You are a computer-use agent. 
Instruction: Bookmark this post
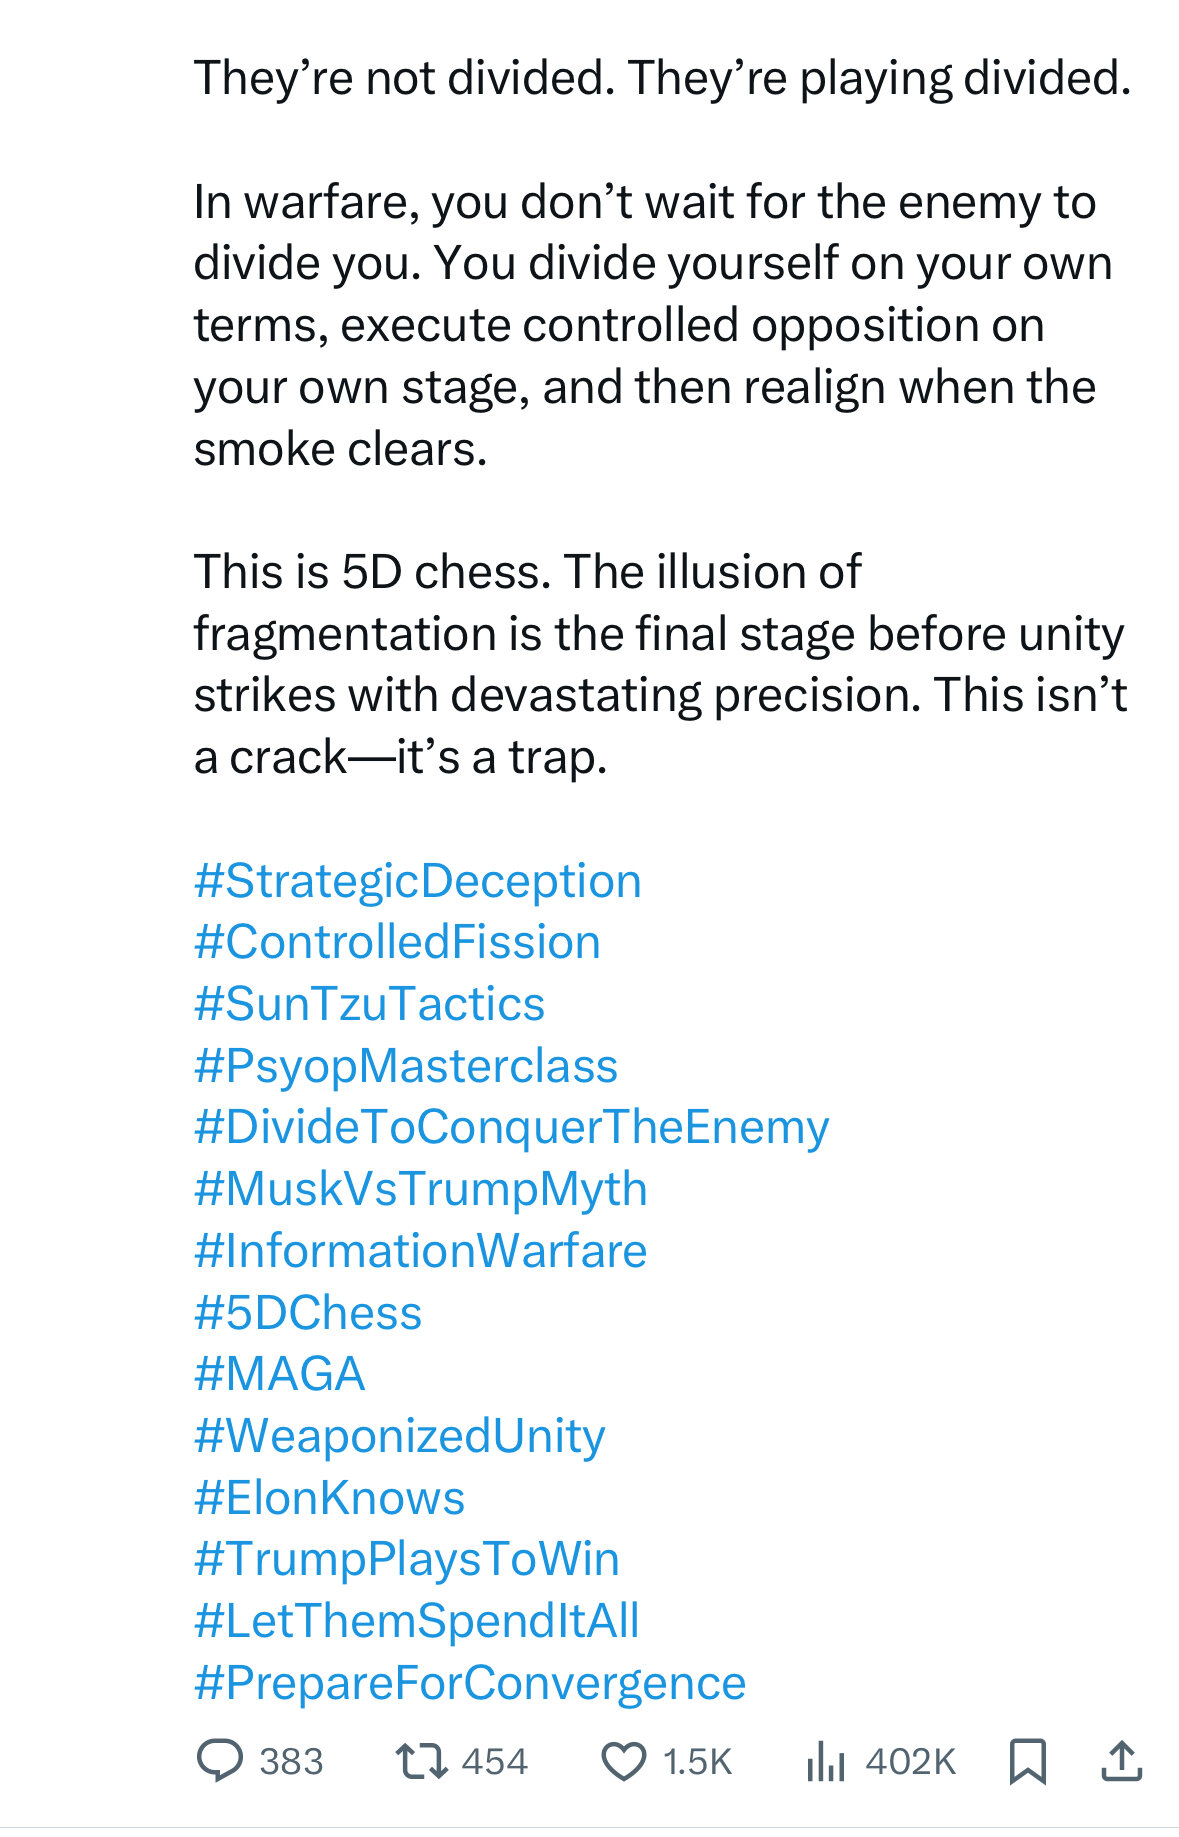[x=1027, y=1761]
